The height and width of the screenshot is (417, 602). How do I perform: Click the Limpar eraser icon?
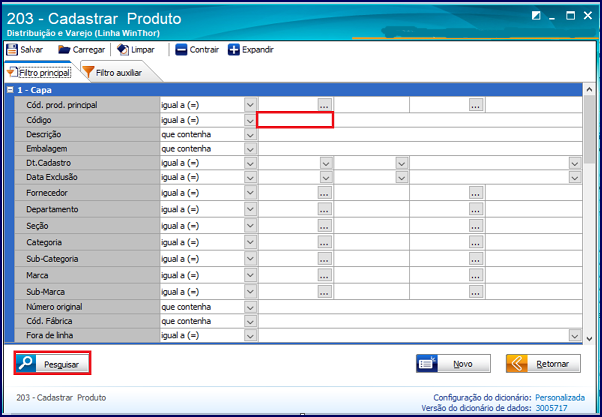[123, 50]
